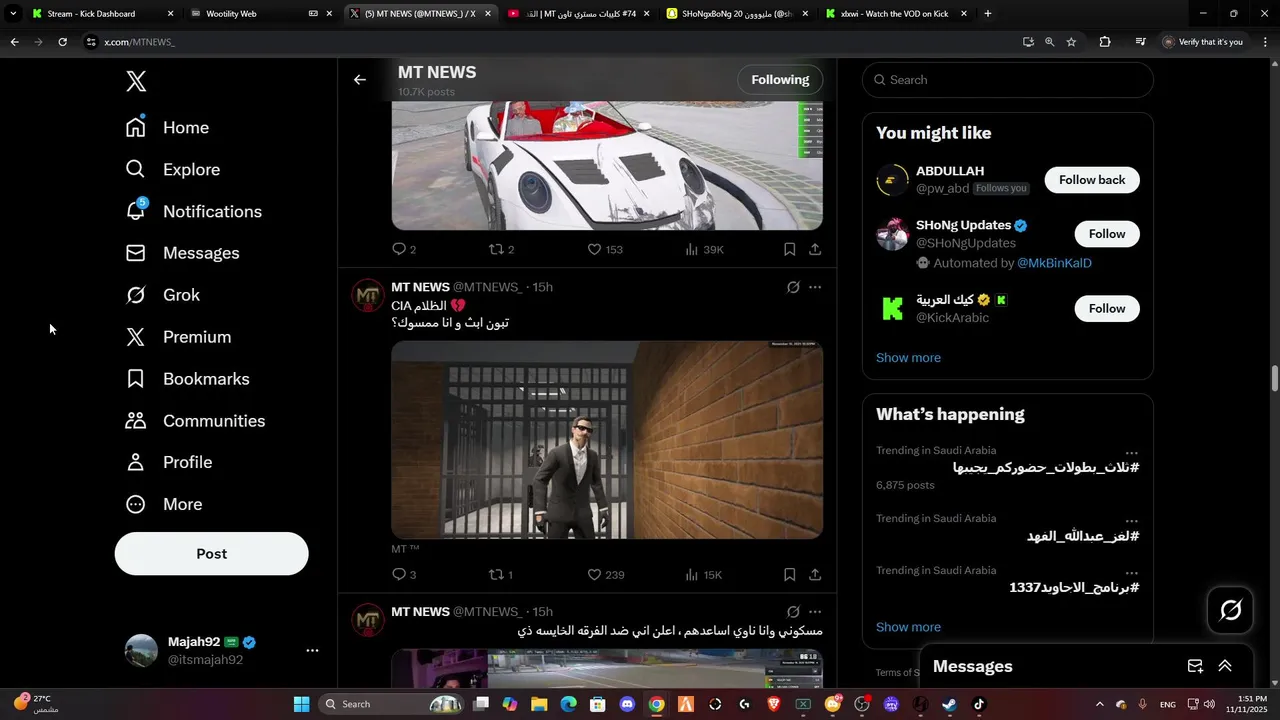Like the tweet showing 153 likes
1280x720 pixels.
point(605,249)
